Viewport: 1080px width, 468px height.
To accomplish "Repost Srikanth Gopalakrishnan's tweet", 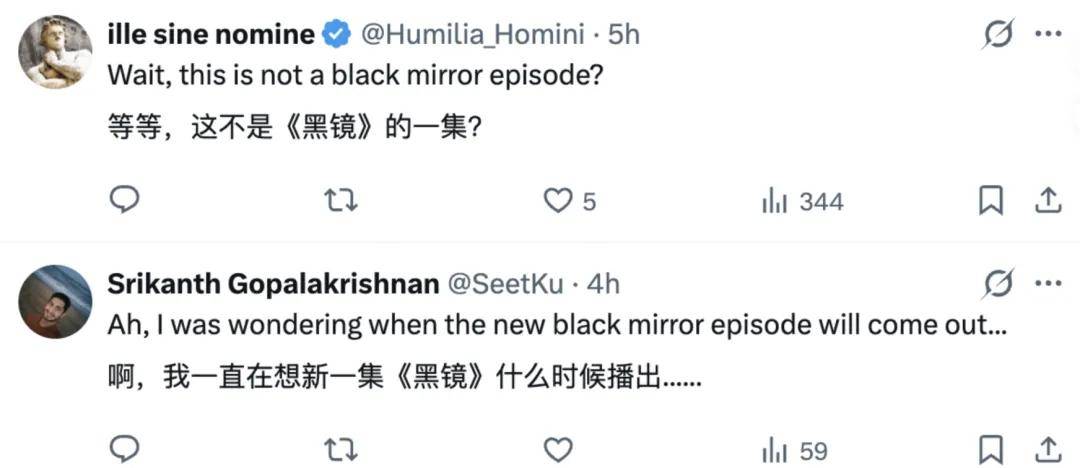I will [340, 449].
